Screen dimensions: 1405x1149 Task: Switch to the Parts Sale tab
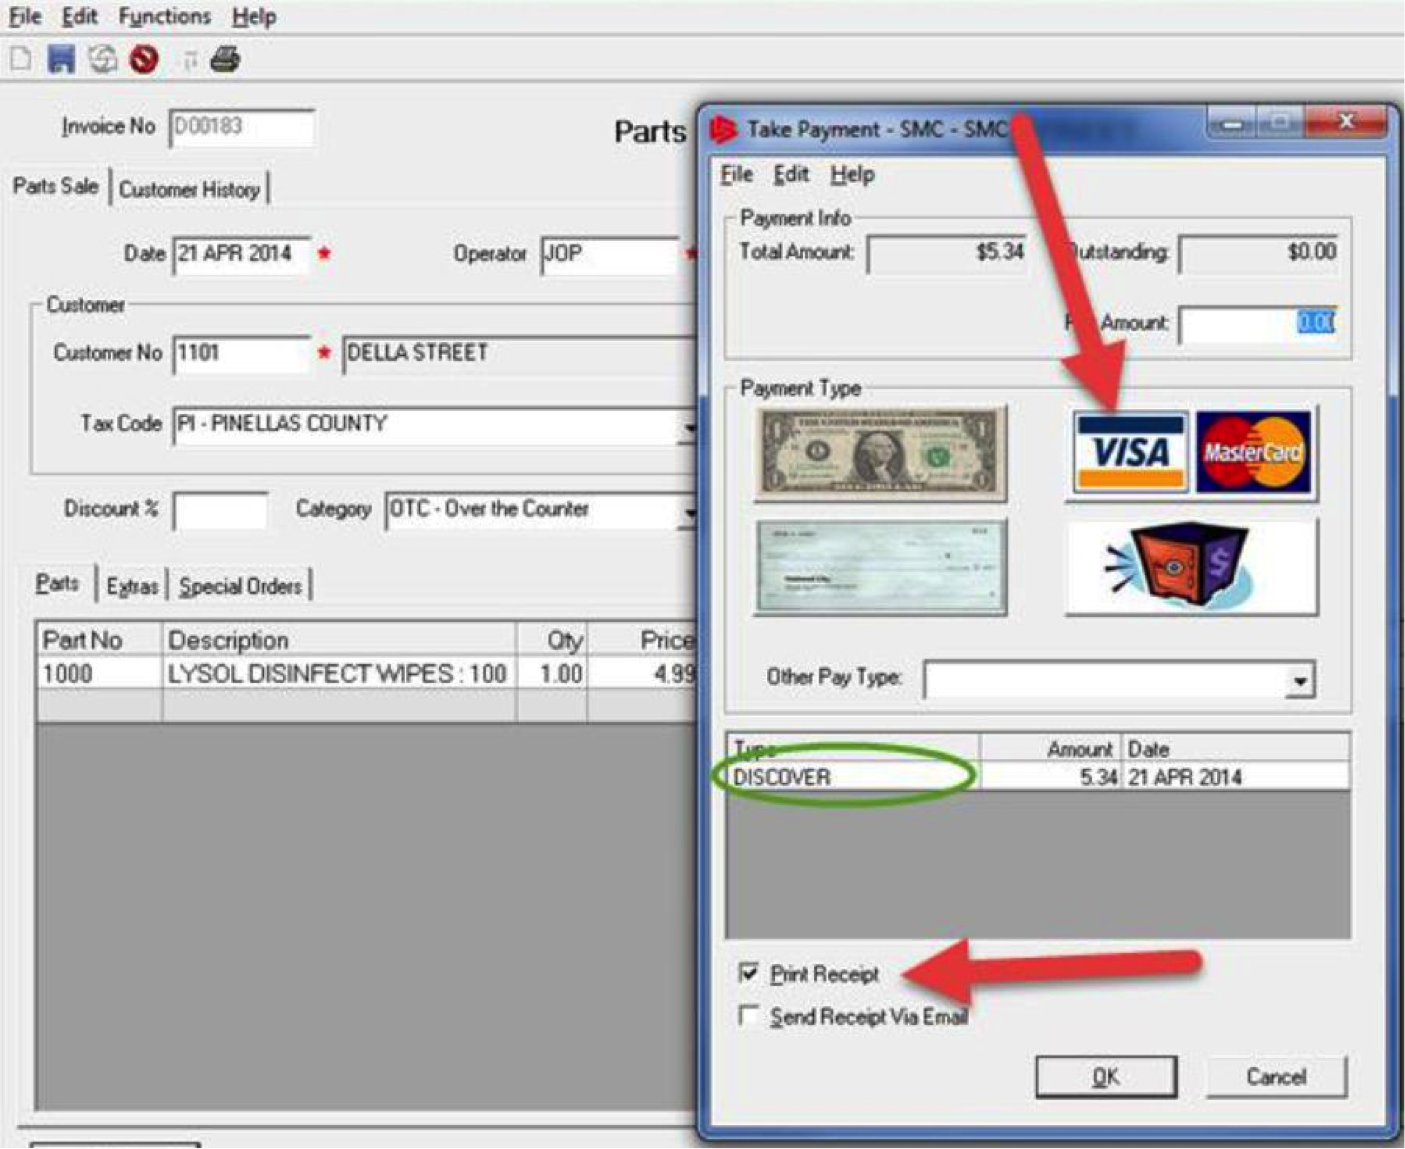pyautogui.click(x=56, y=186)
